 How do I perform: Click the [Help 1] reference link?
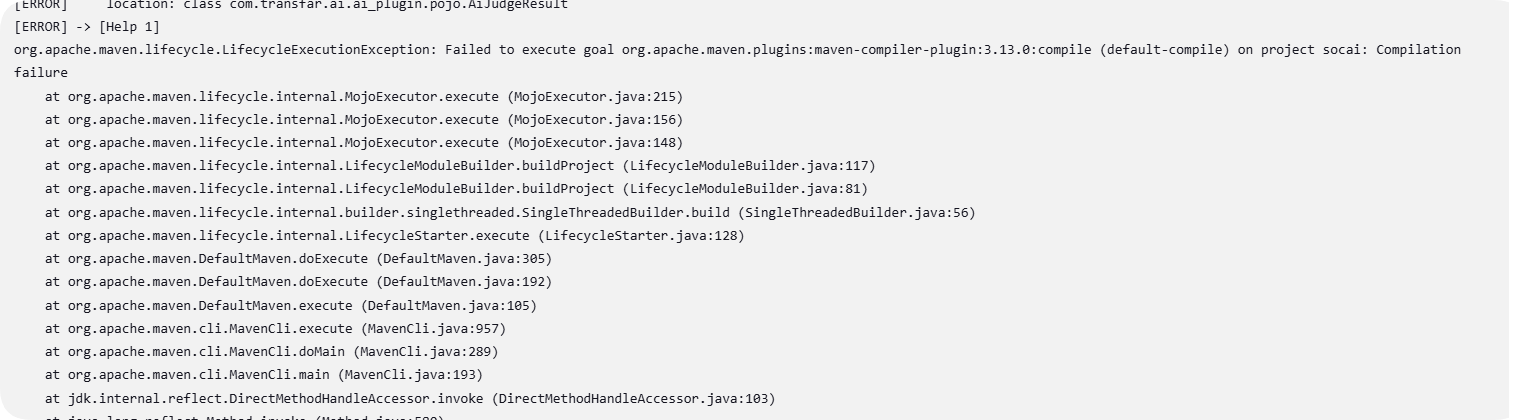pos(129,27)
